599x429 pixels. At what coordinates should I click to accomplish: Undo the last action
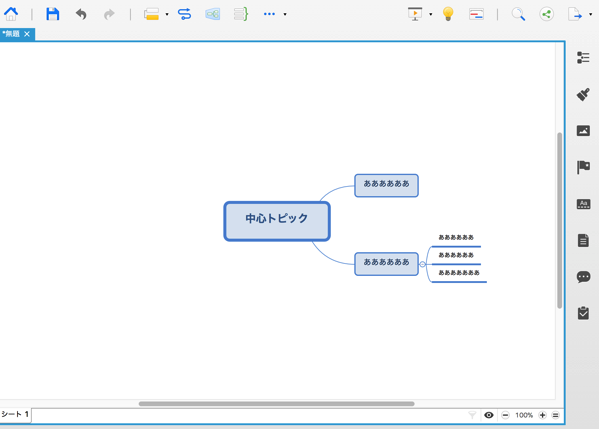click(81, 15)
